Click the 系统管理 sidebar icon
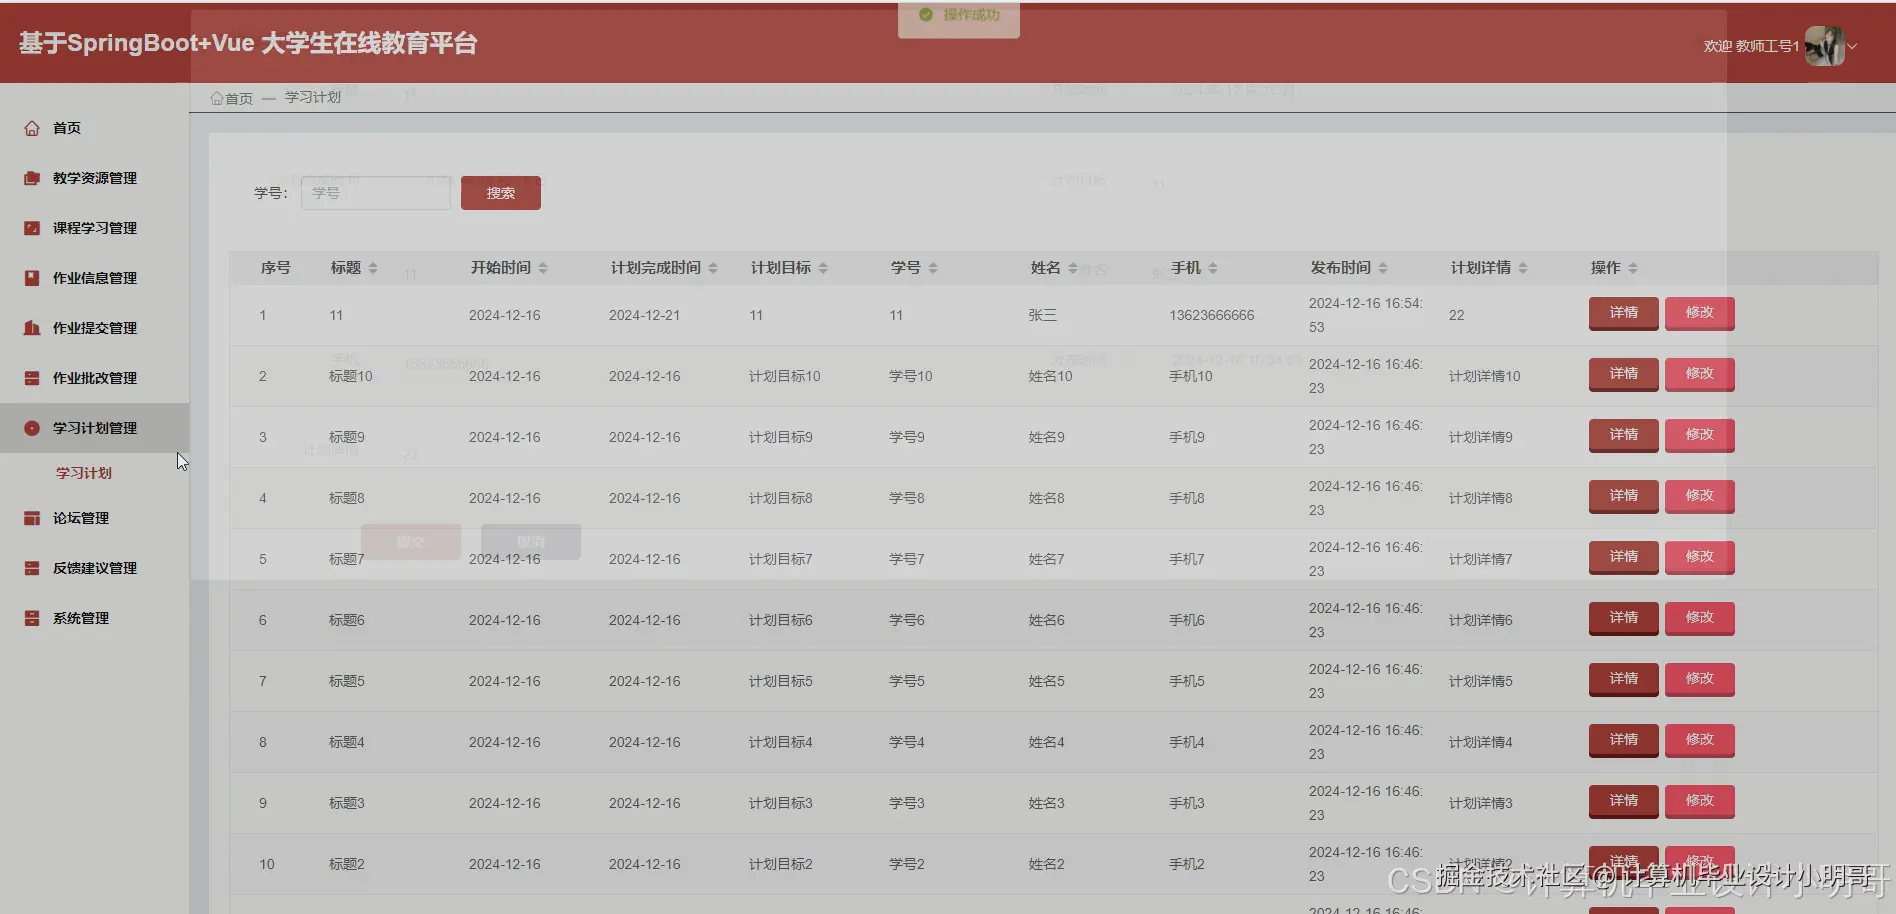This screenshot has width=1896, height=914. (x=32, y=618)
